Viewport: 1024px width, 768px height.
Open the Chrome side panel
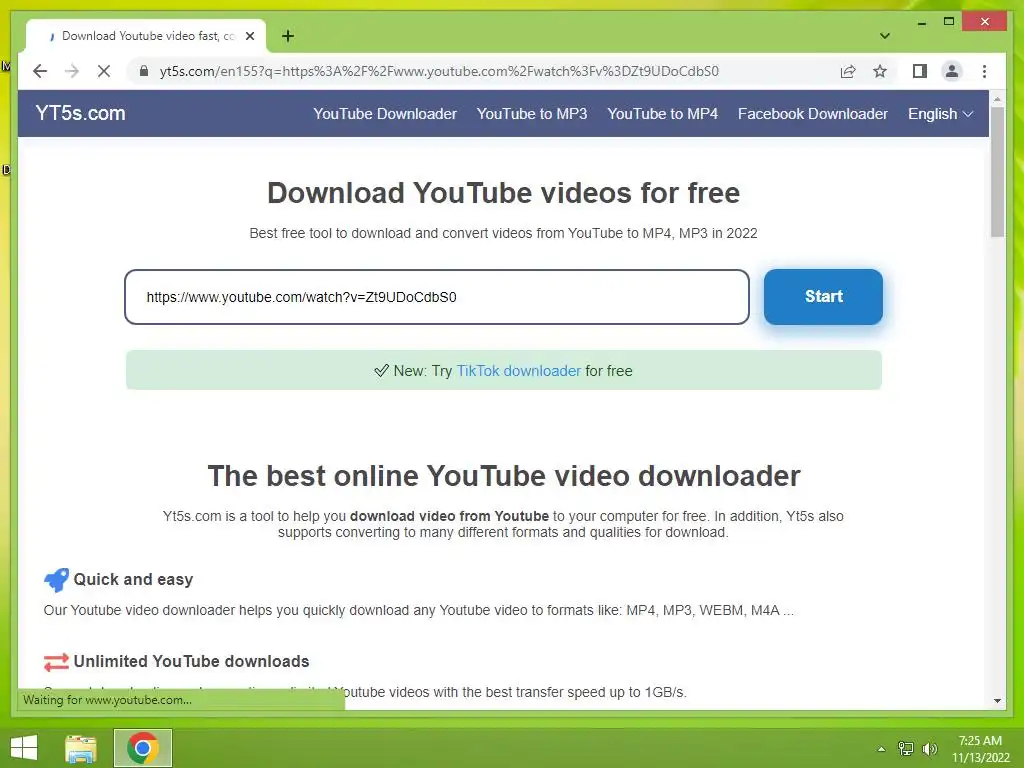[x=920, y=71]
